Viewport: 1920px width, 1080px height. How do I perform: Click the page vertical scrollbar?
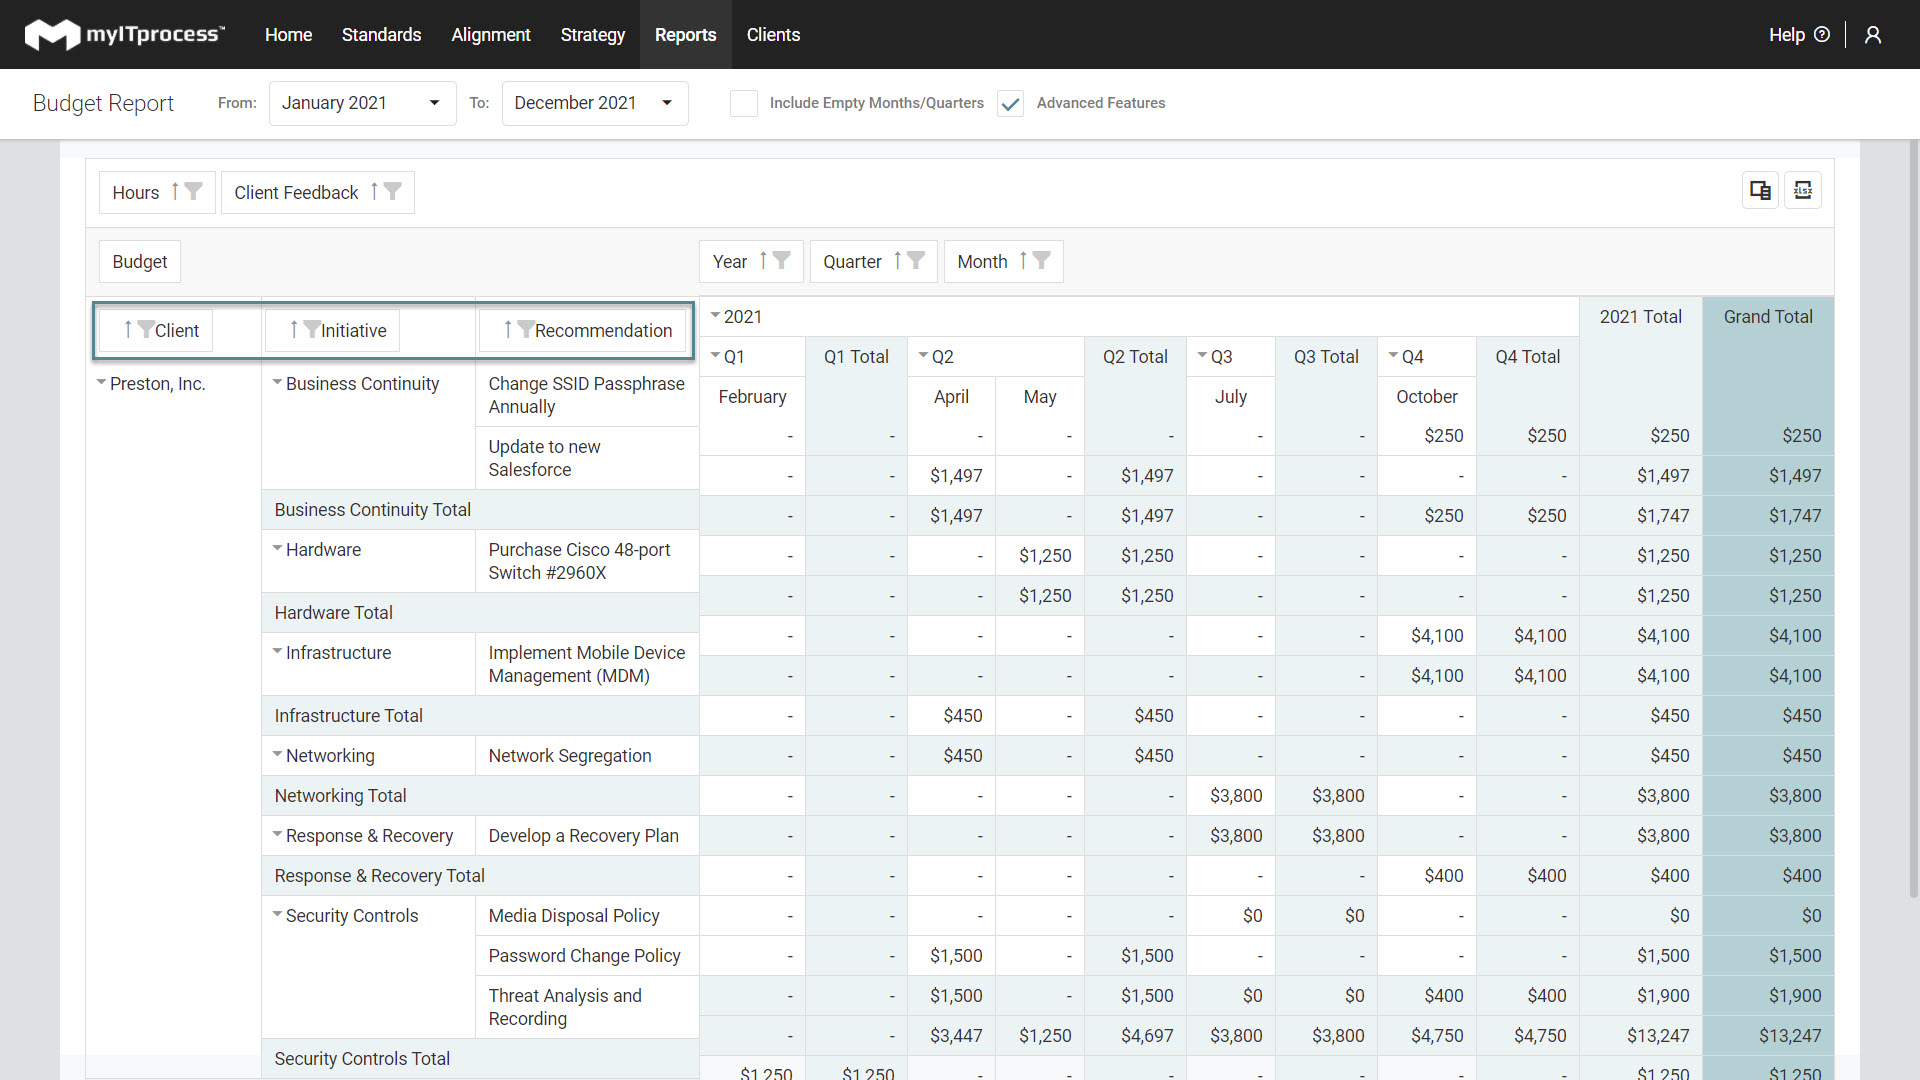1914,520
